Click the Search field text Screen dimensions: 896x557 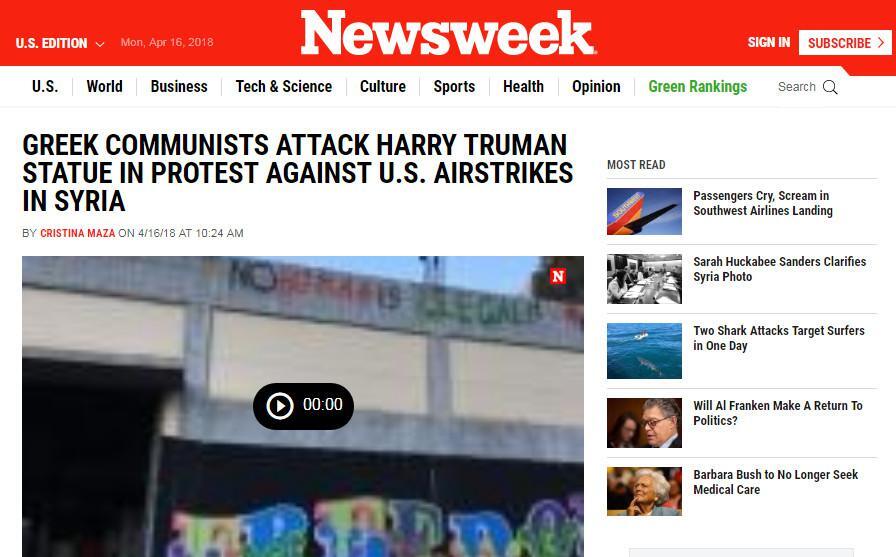797,87
